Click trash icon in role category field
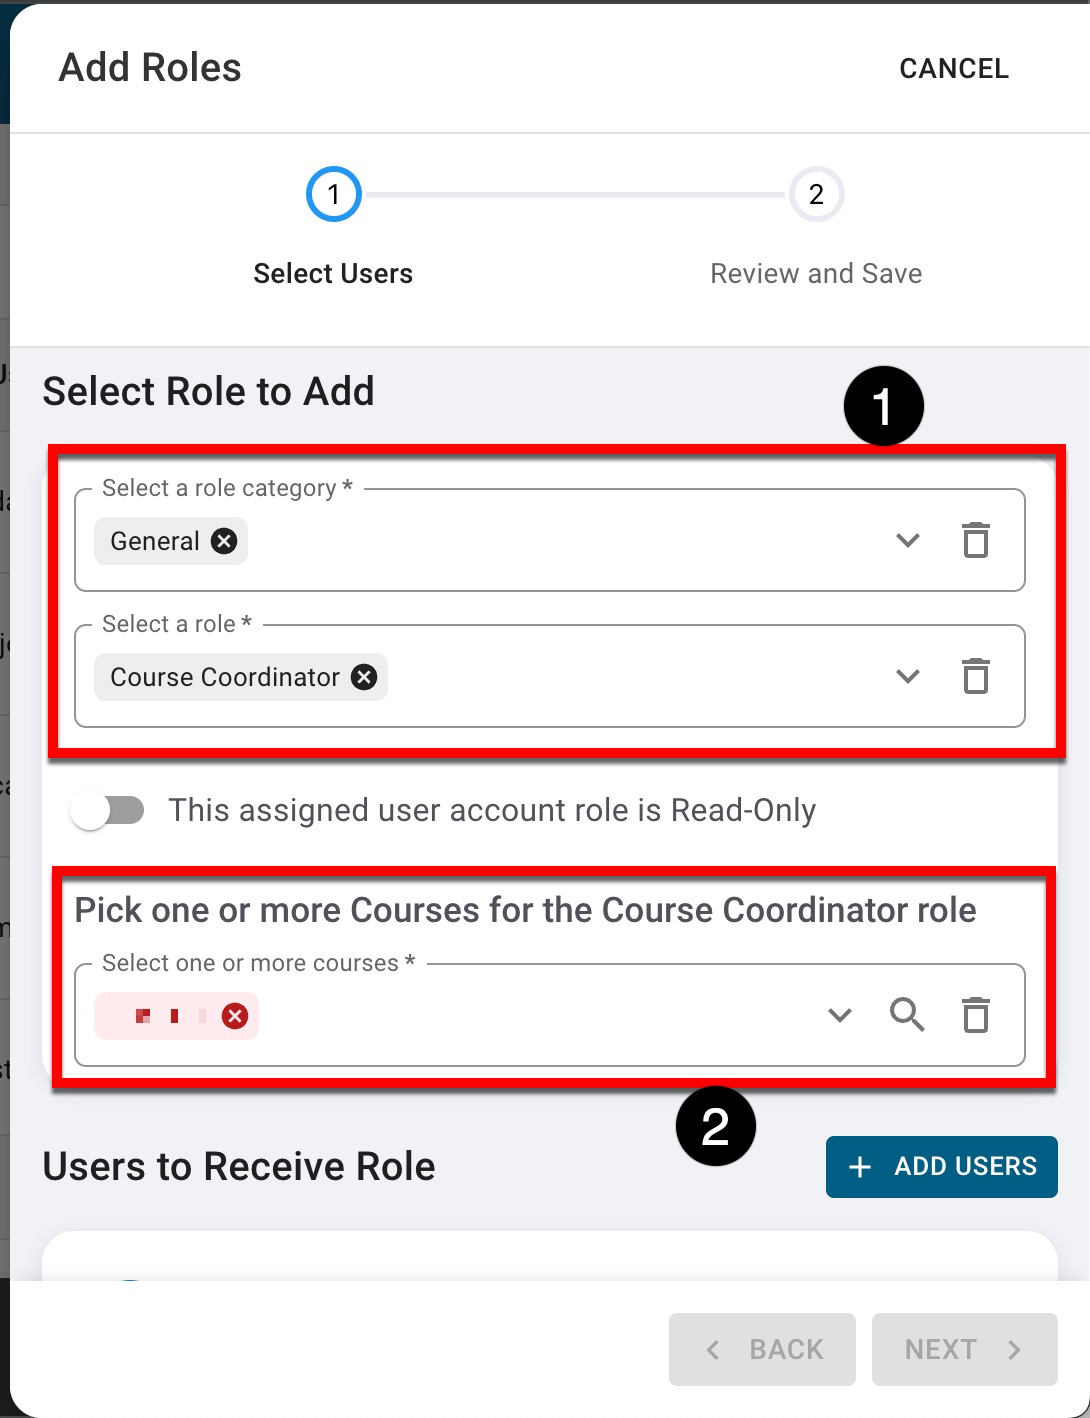Screen dimensions: 1090x1418 (975, 541)
